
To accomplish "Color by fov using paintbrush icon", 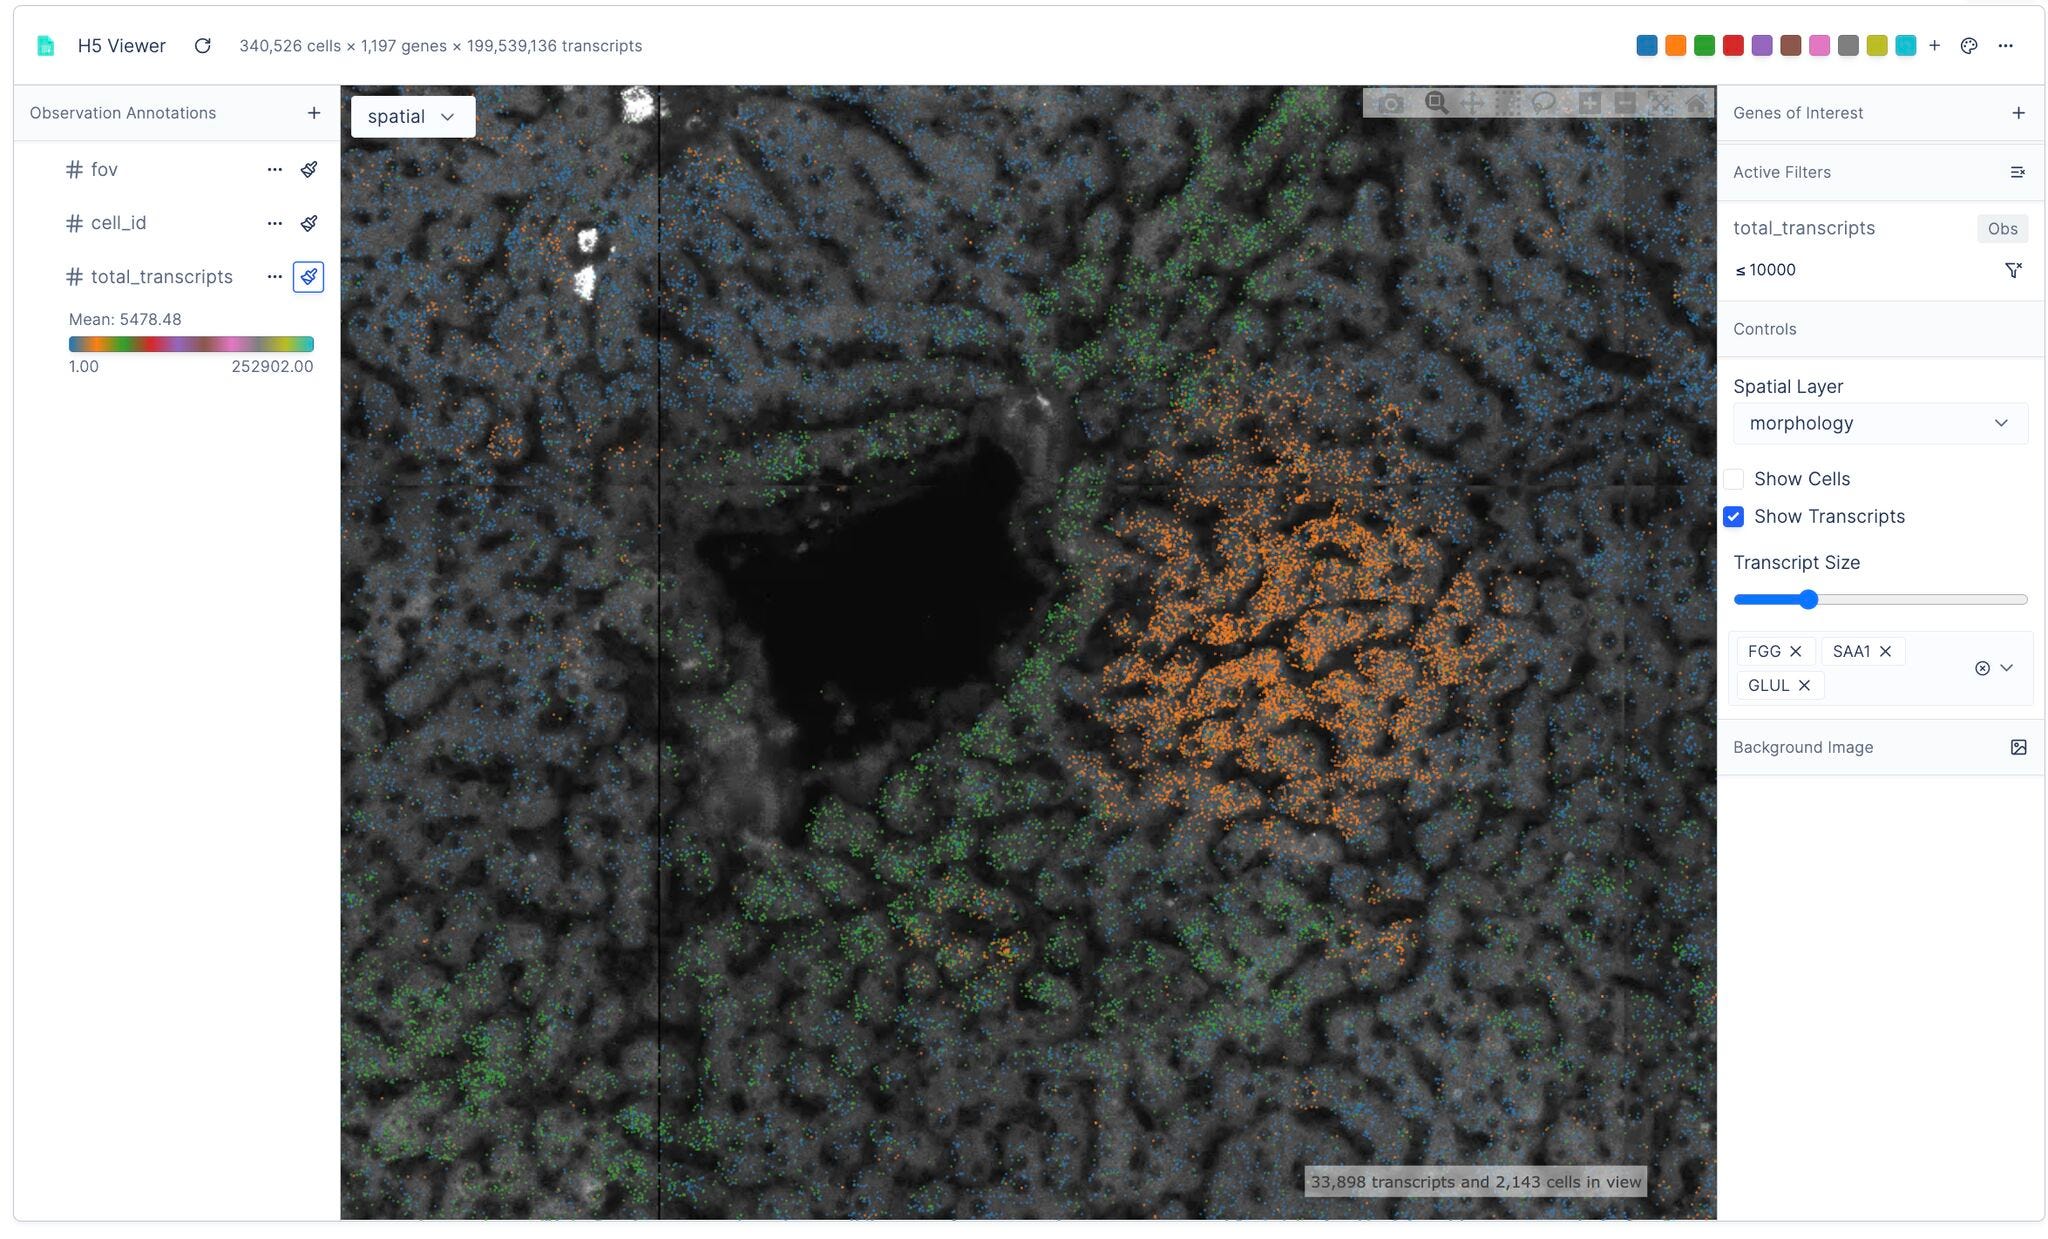I will (x=309, y=170).
